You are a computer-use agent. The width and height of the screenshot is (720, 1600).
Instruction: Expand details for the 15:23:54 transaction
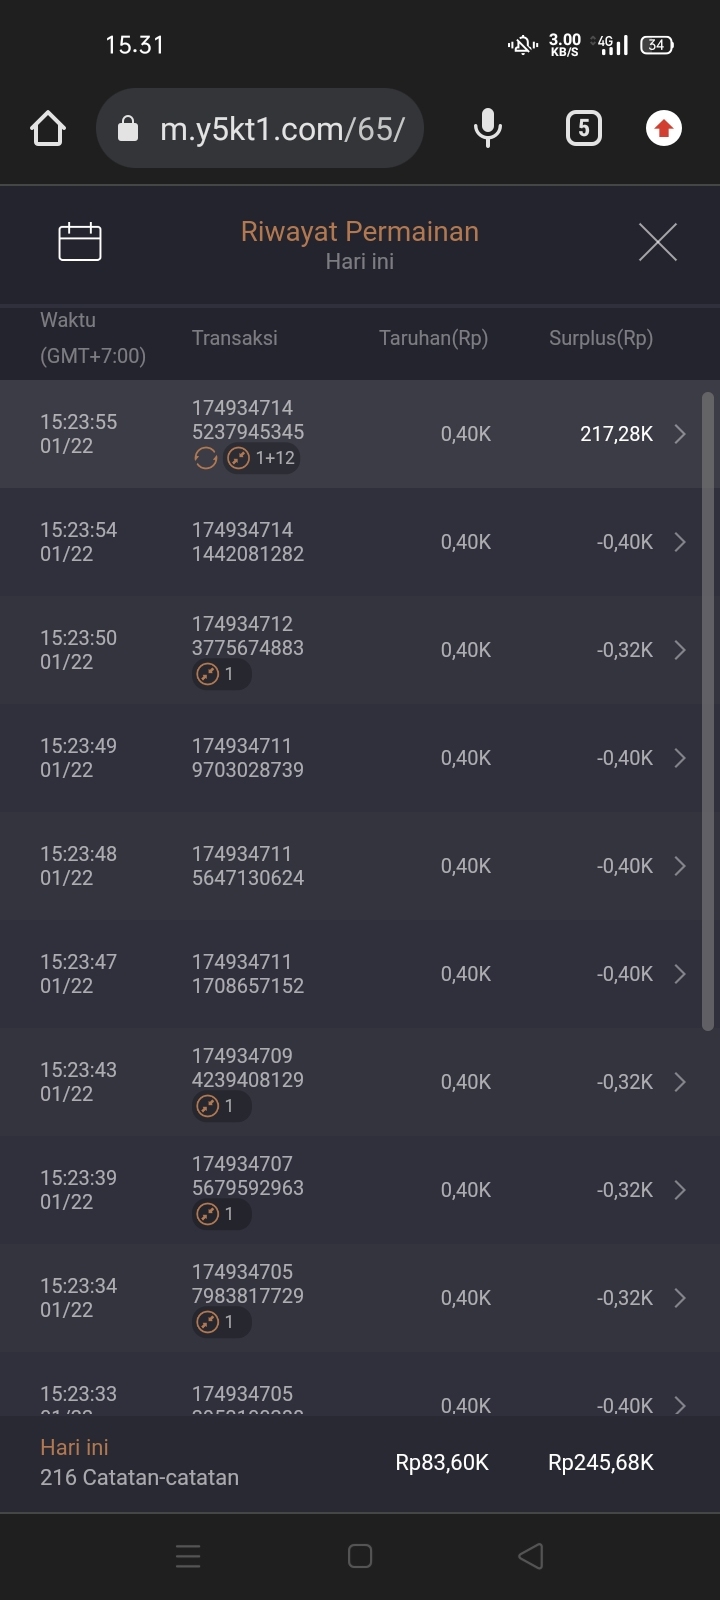point(680,542)
